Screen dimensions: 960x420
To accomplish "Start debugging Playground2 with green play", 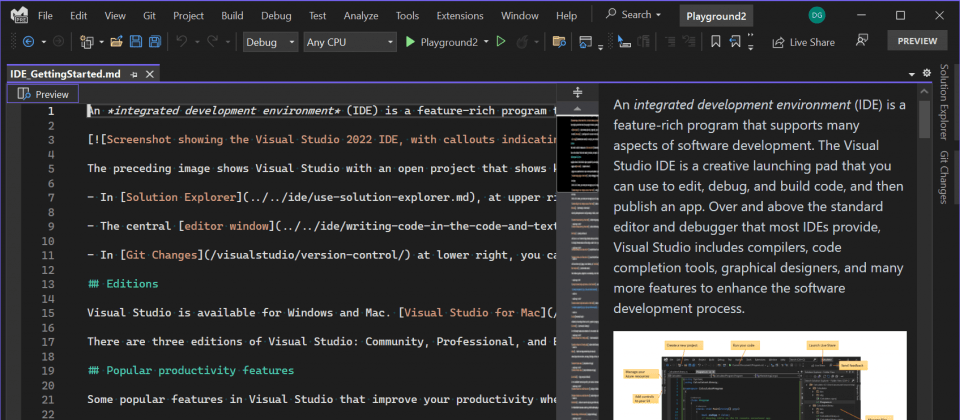I will tap(410, 42).
